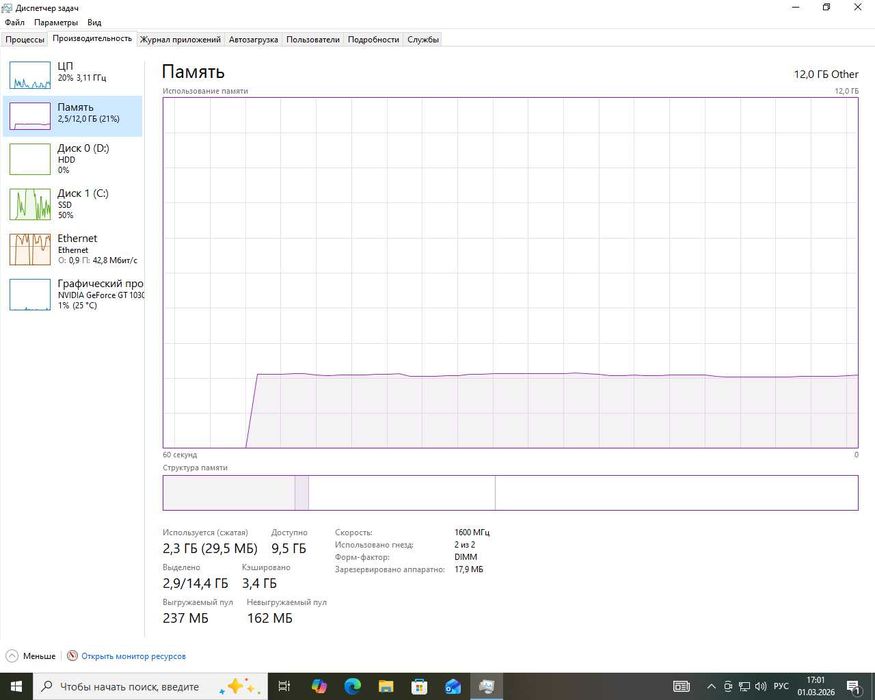Click the Скорость value 1600 МГц

pos(472,533)
